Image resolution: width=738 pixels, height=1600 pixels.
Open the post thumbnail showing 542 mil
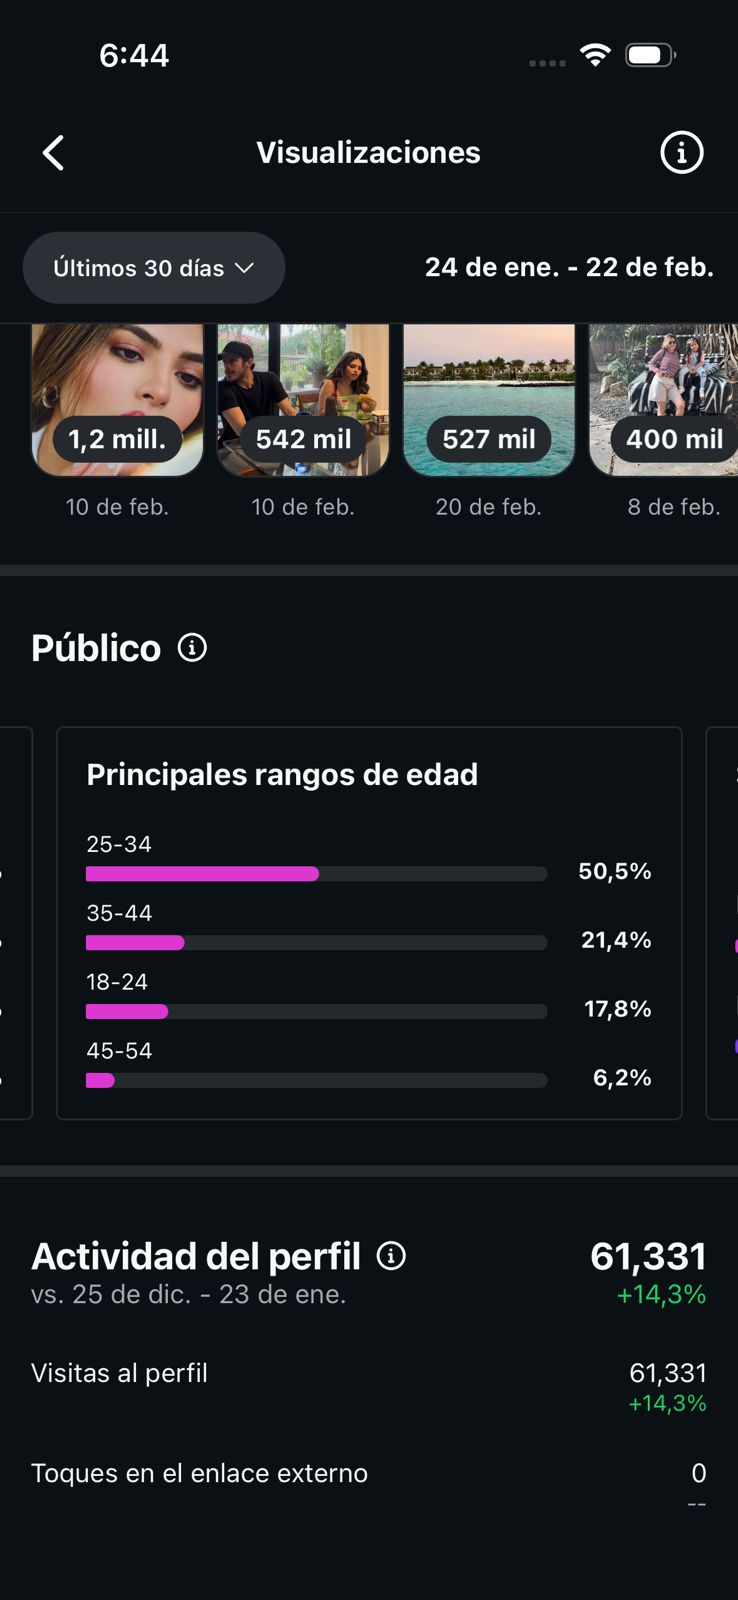[303, 400]
